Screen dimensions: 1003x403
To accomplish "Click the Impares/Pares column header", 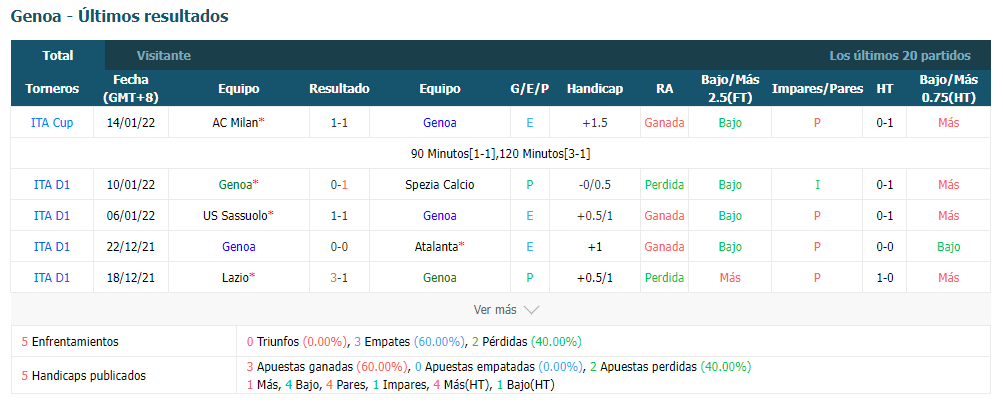I will (817, 89).
